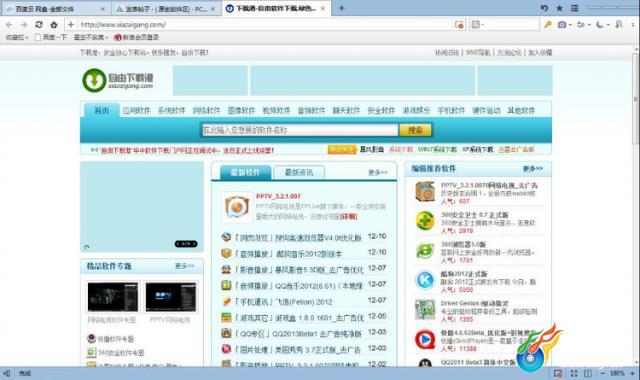640x380 pixels.
Task: Open the 其他软件 category menu
Action: (521, 111)
